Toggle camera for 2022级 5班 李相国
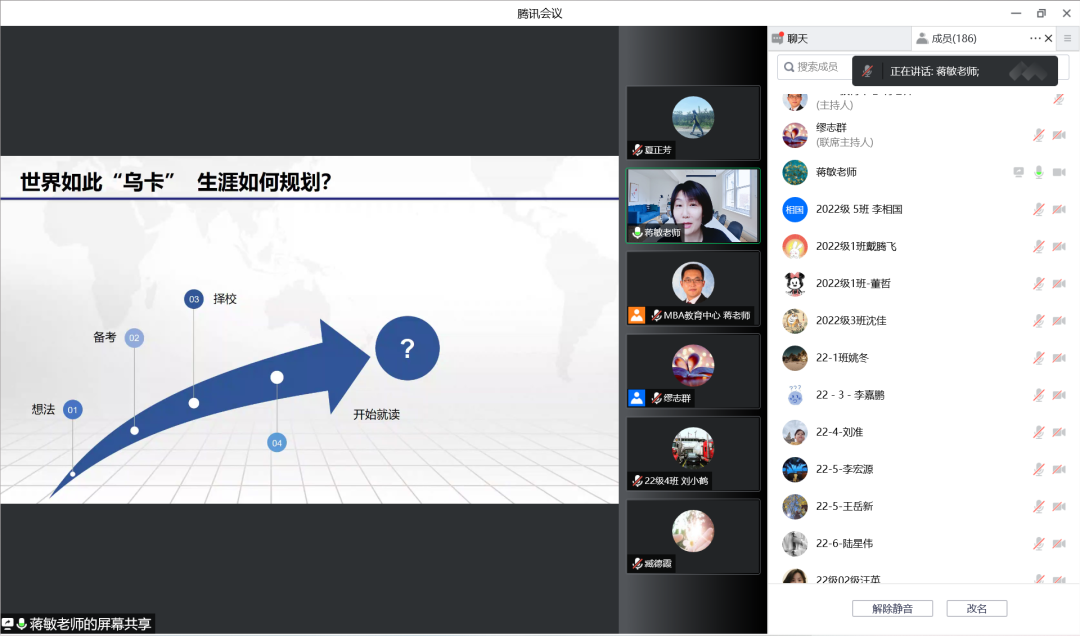This screenshot has height=636, width=1080. [1059, 209]
